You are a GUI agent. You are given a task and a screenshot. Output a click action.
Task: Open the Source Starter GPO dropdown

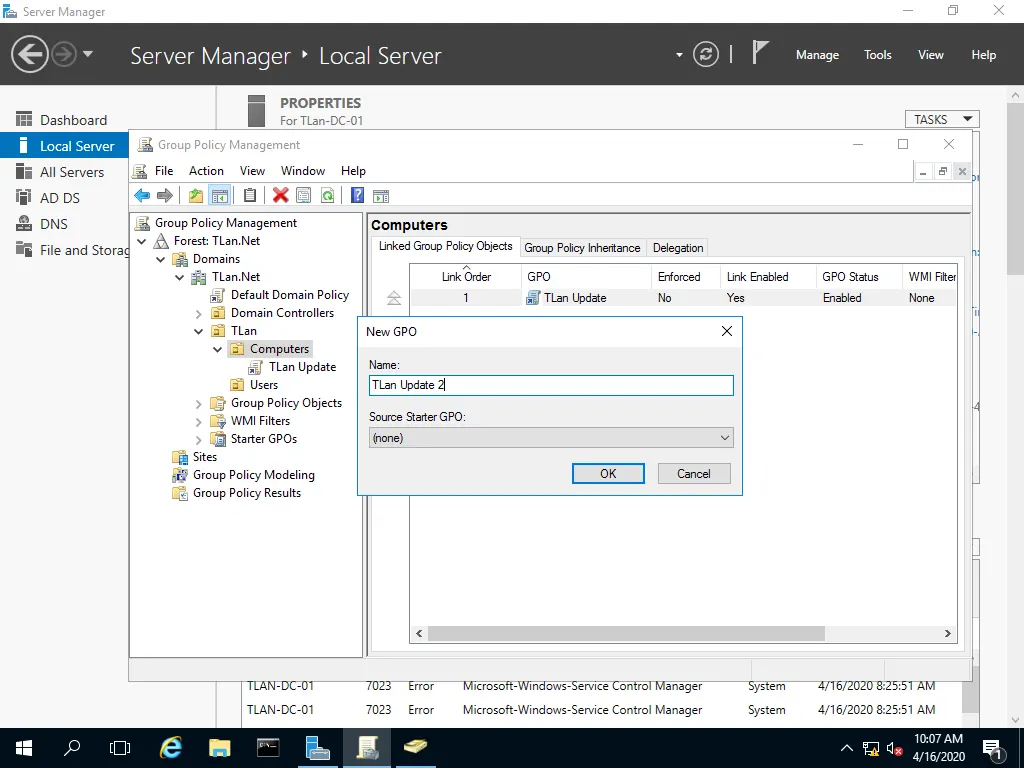tap(550, 438)
